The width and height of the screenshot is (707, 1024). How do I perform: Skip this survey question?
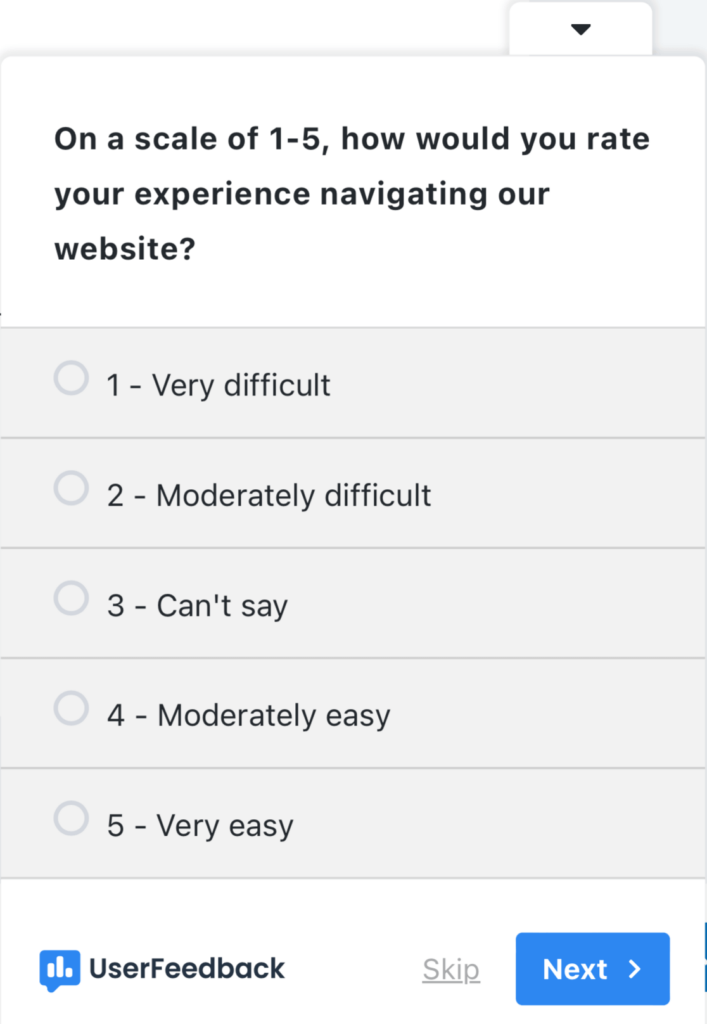click(x=450, y=968)
